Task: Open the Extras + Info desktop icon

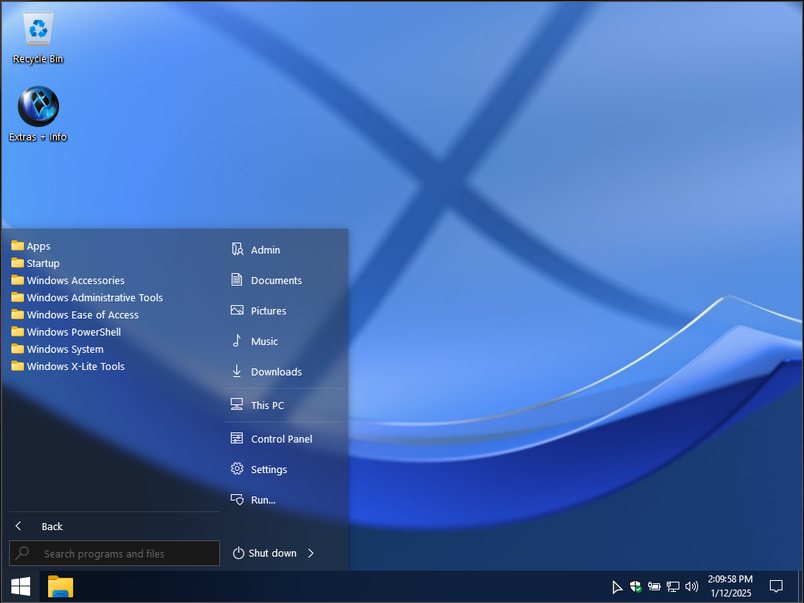Action: (x=38, y=114)
